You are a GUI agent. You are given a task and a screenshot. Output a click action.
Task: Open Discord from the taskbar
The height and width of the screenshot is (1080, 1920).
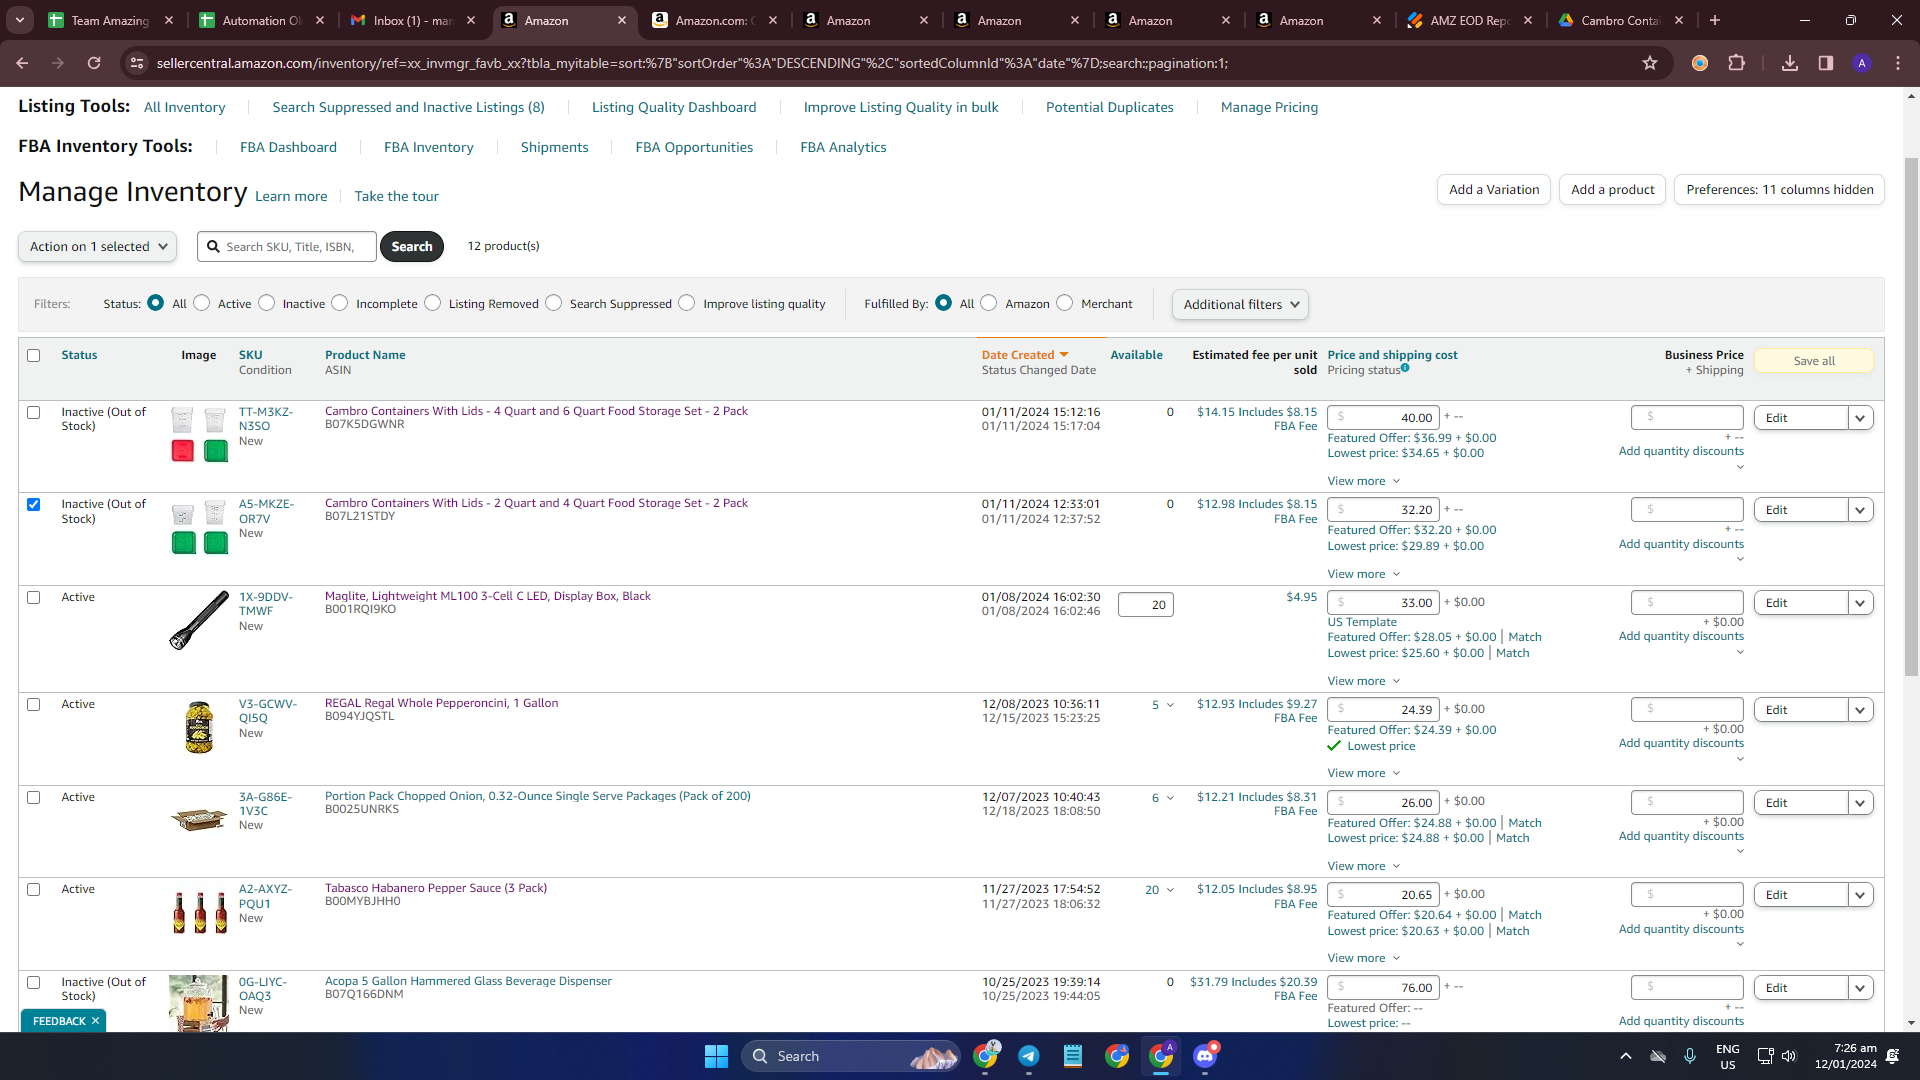[x=1206, y=1056]
